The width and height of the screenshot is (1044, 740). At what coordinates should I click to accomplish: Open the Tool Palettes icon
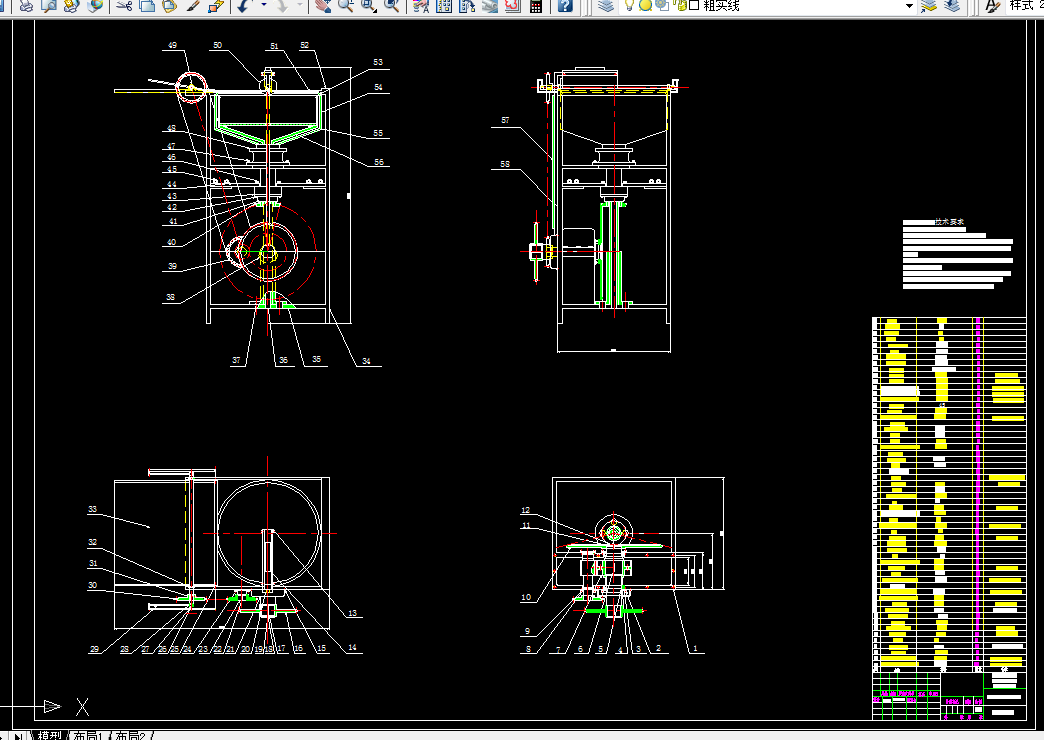point(467,6)
